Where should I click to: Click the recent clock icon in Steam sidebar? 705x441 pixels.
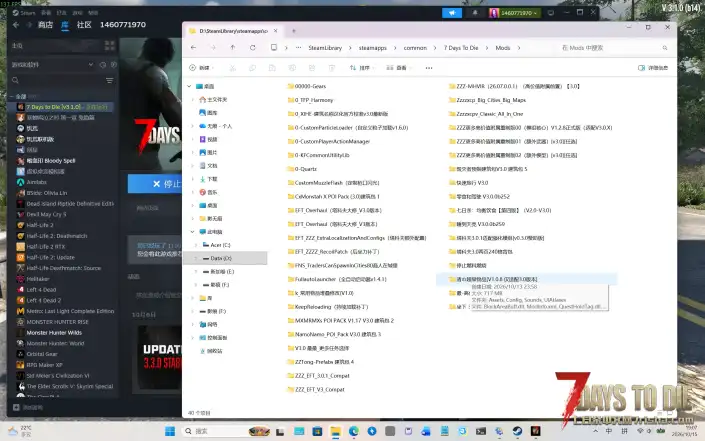pos(103,65)
